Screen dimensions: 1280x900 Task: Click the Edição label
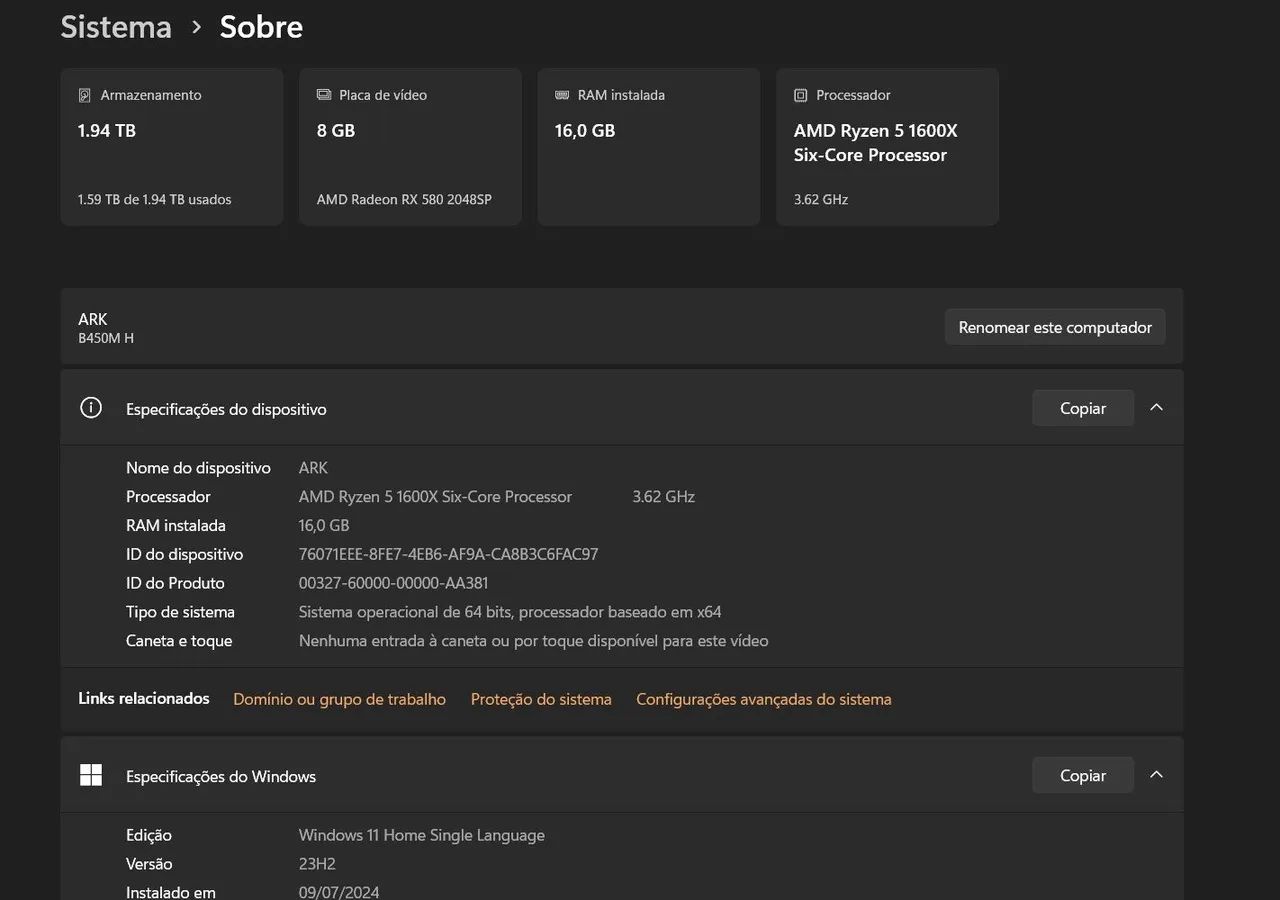(149, 835)
